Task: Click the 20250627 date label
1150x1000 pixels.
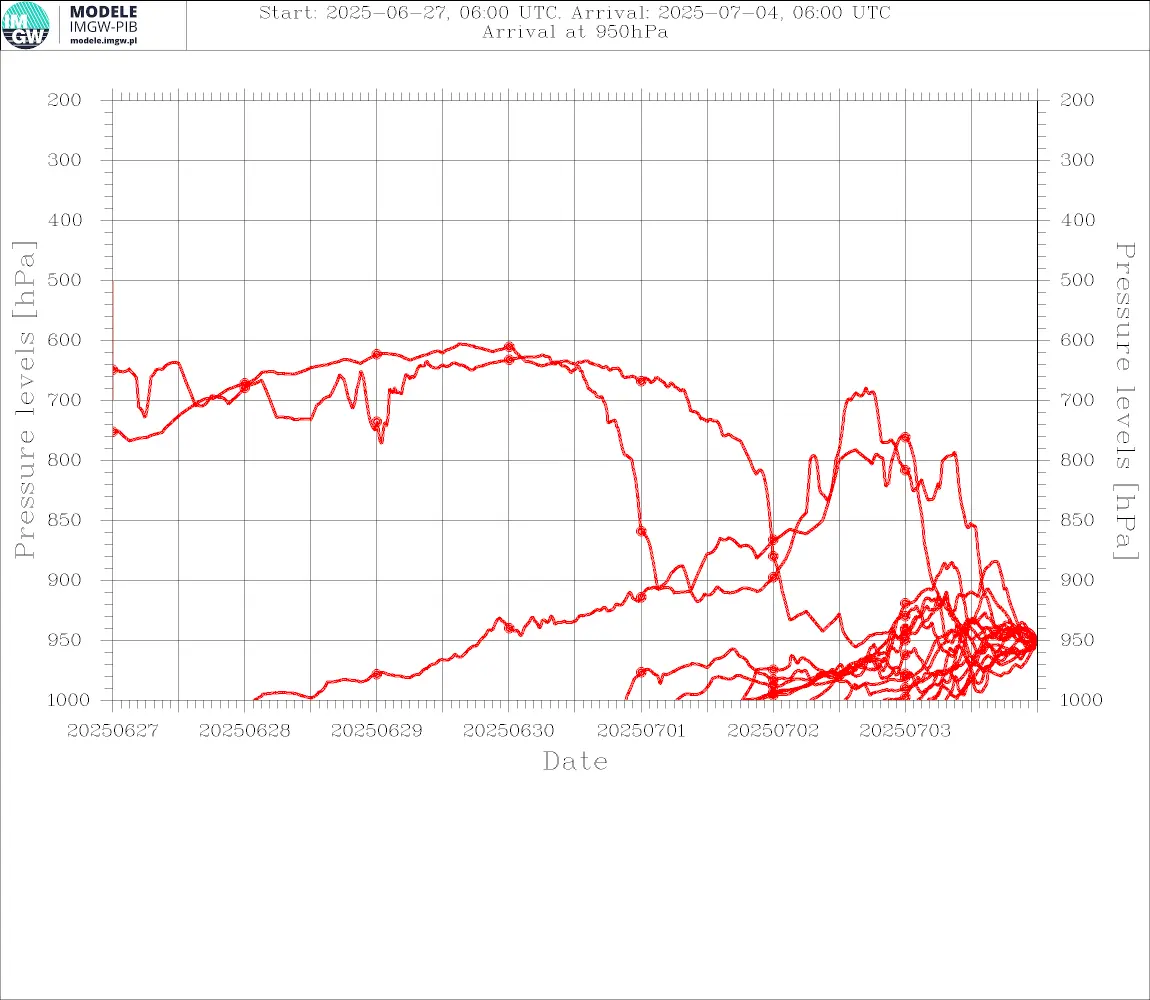Action: coord(112,731)
